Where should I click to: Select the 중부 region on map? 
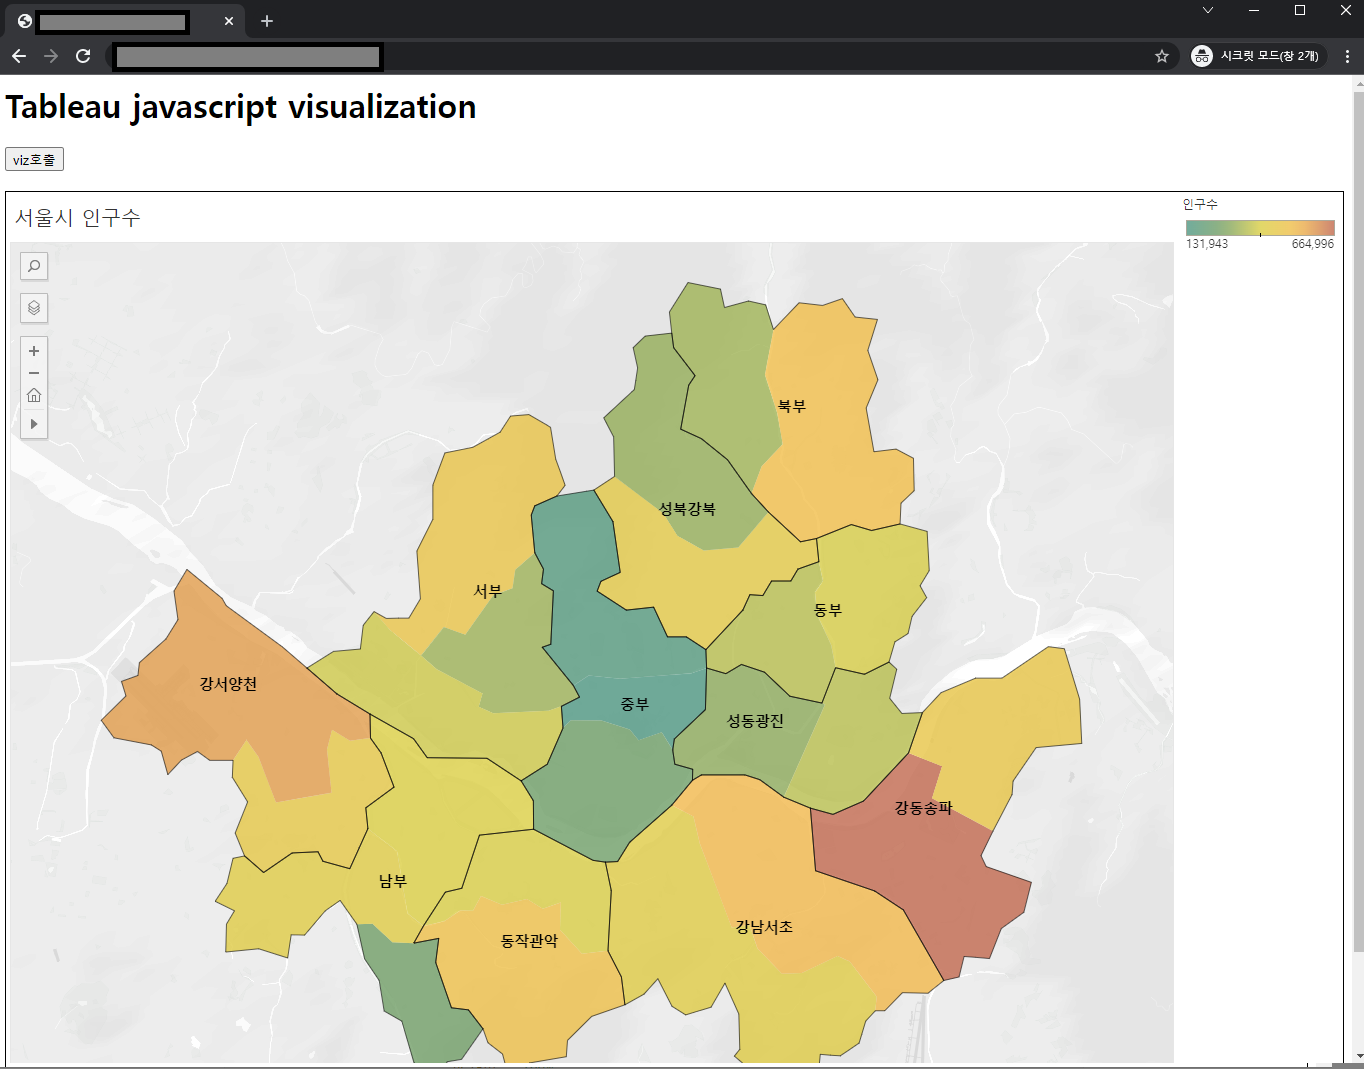pos(635,704)
